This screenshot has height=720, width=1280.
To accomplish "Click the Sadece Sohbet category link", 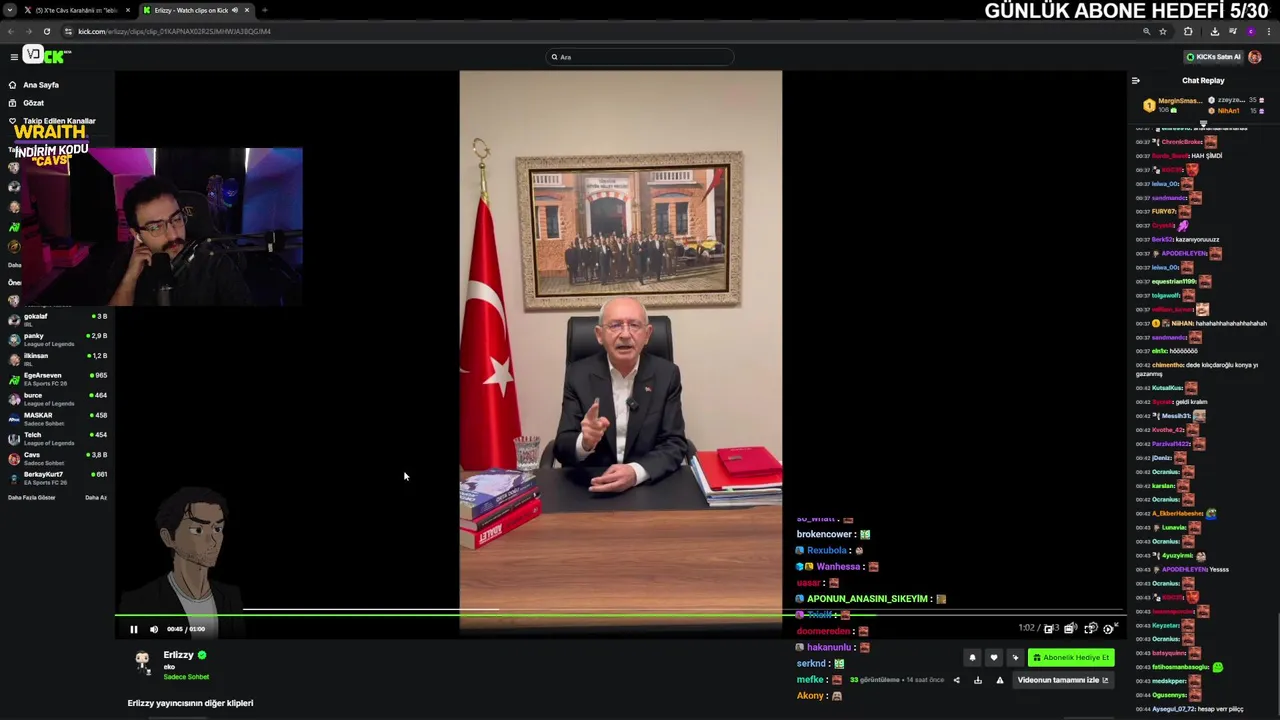I will point(186,677).
